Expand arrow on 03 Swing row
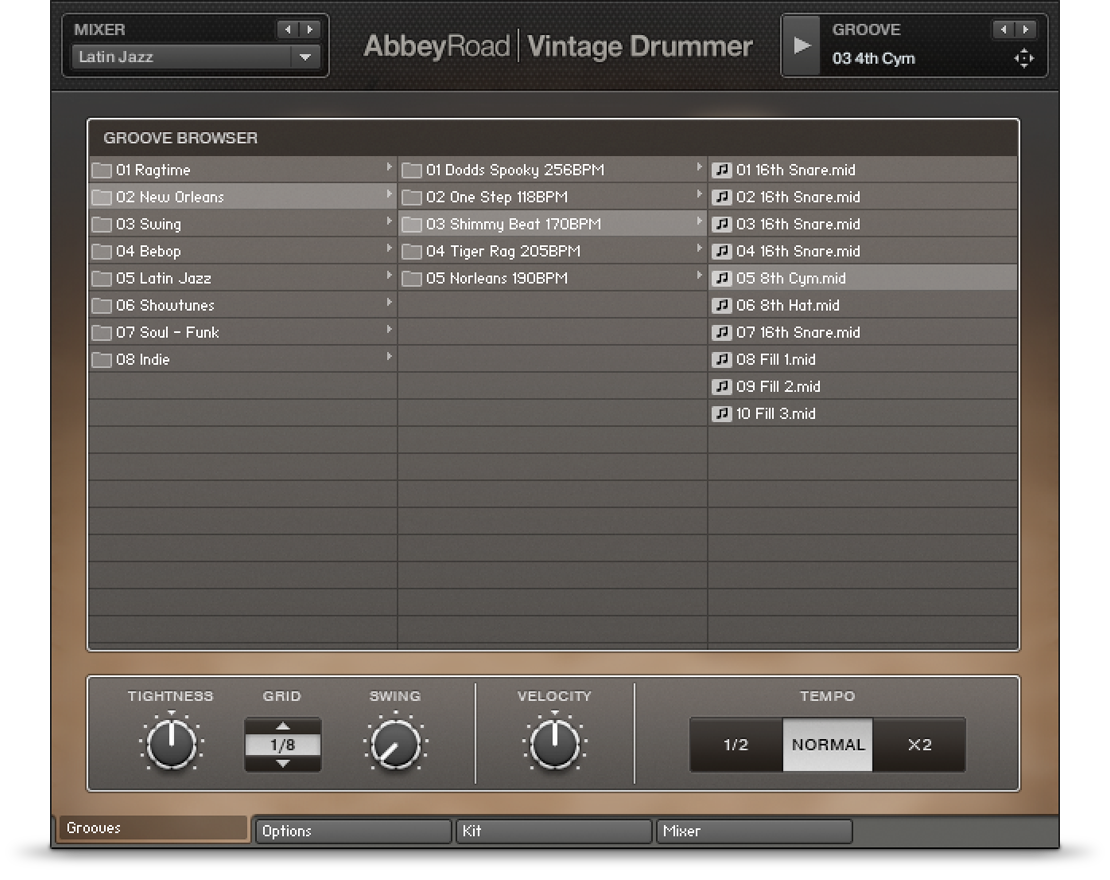 tap(389, 222)
